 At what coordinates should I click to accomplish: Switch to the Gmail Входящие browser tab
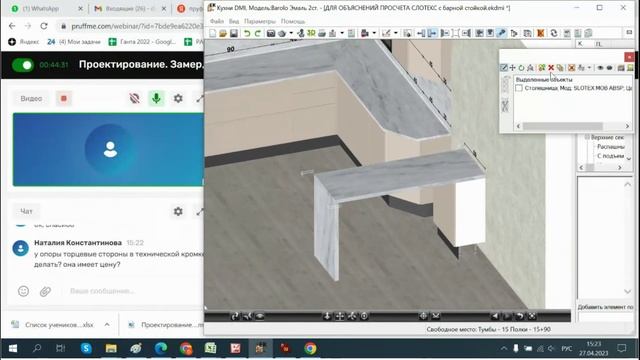pyautogui.click(x=129, y=9)
